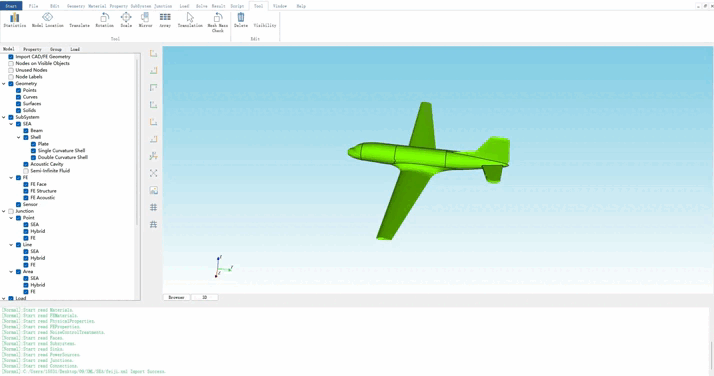Run Mesh Mass Check

coord(218,22)
